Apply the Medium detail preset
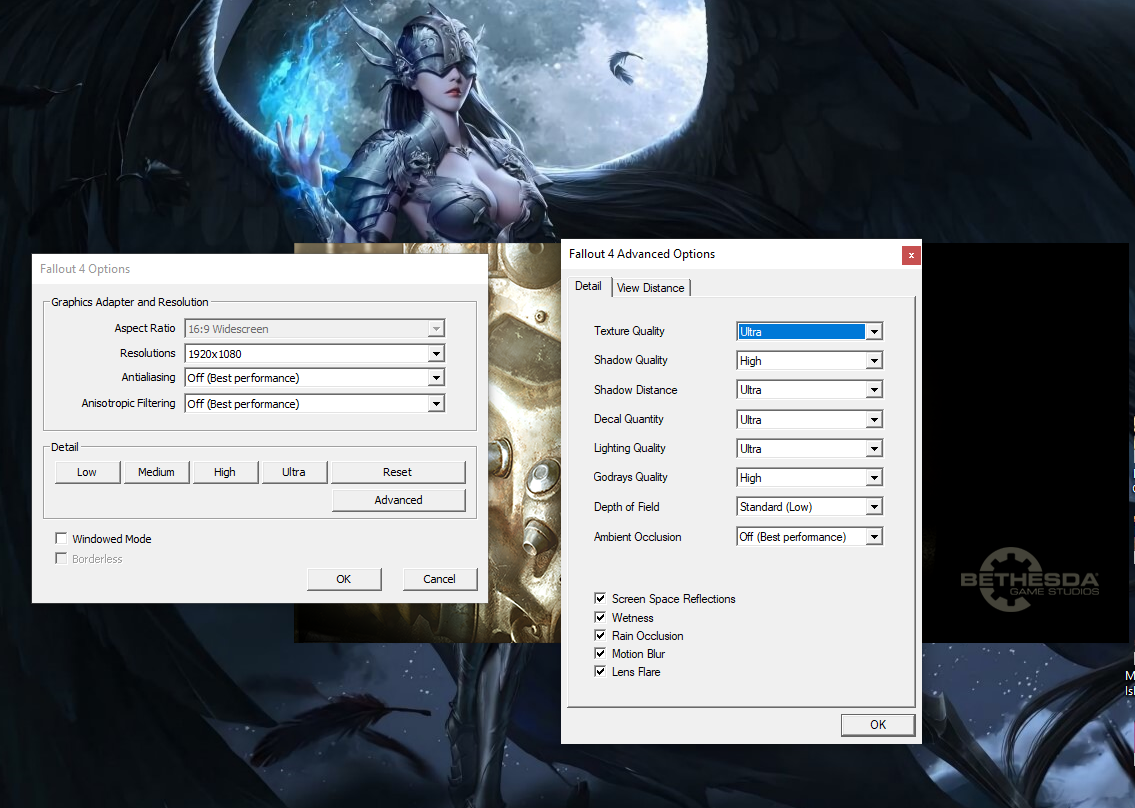The height and width of the screenshot is (808, 1135). 156,472
